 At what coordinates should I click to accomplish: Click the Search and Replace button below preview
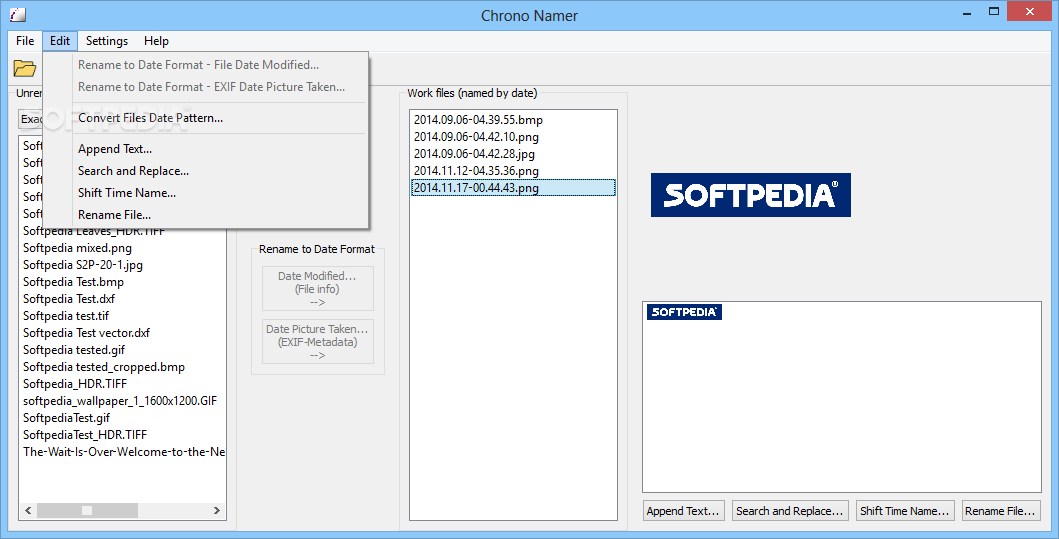(790, 511)
